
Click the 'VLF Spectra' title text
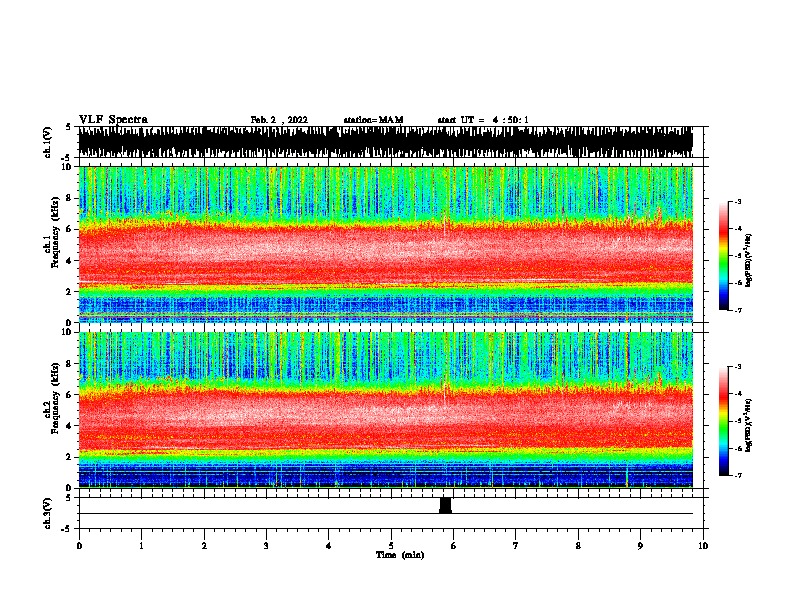click(x=113, y=120)
